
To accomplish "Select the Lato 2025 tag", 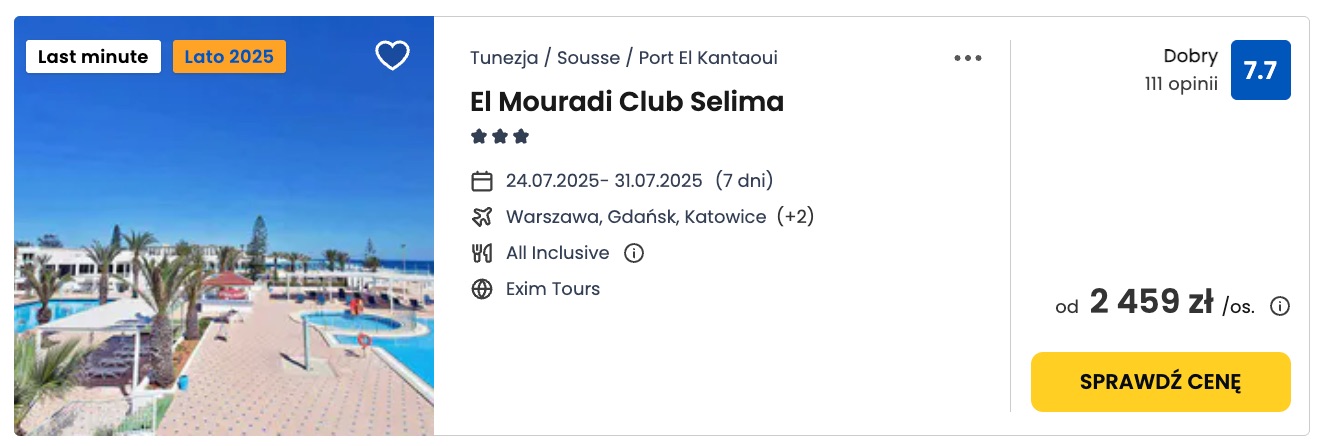I will tap(229, 57).
